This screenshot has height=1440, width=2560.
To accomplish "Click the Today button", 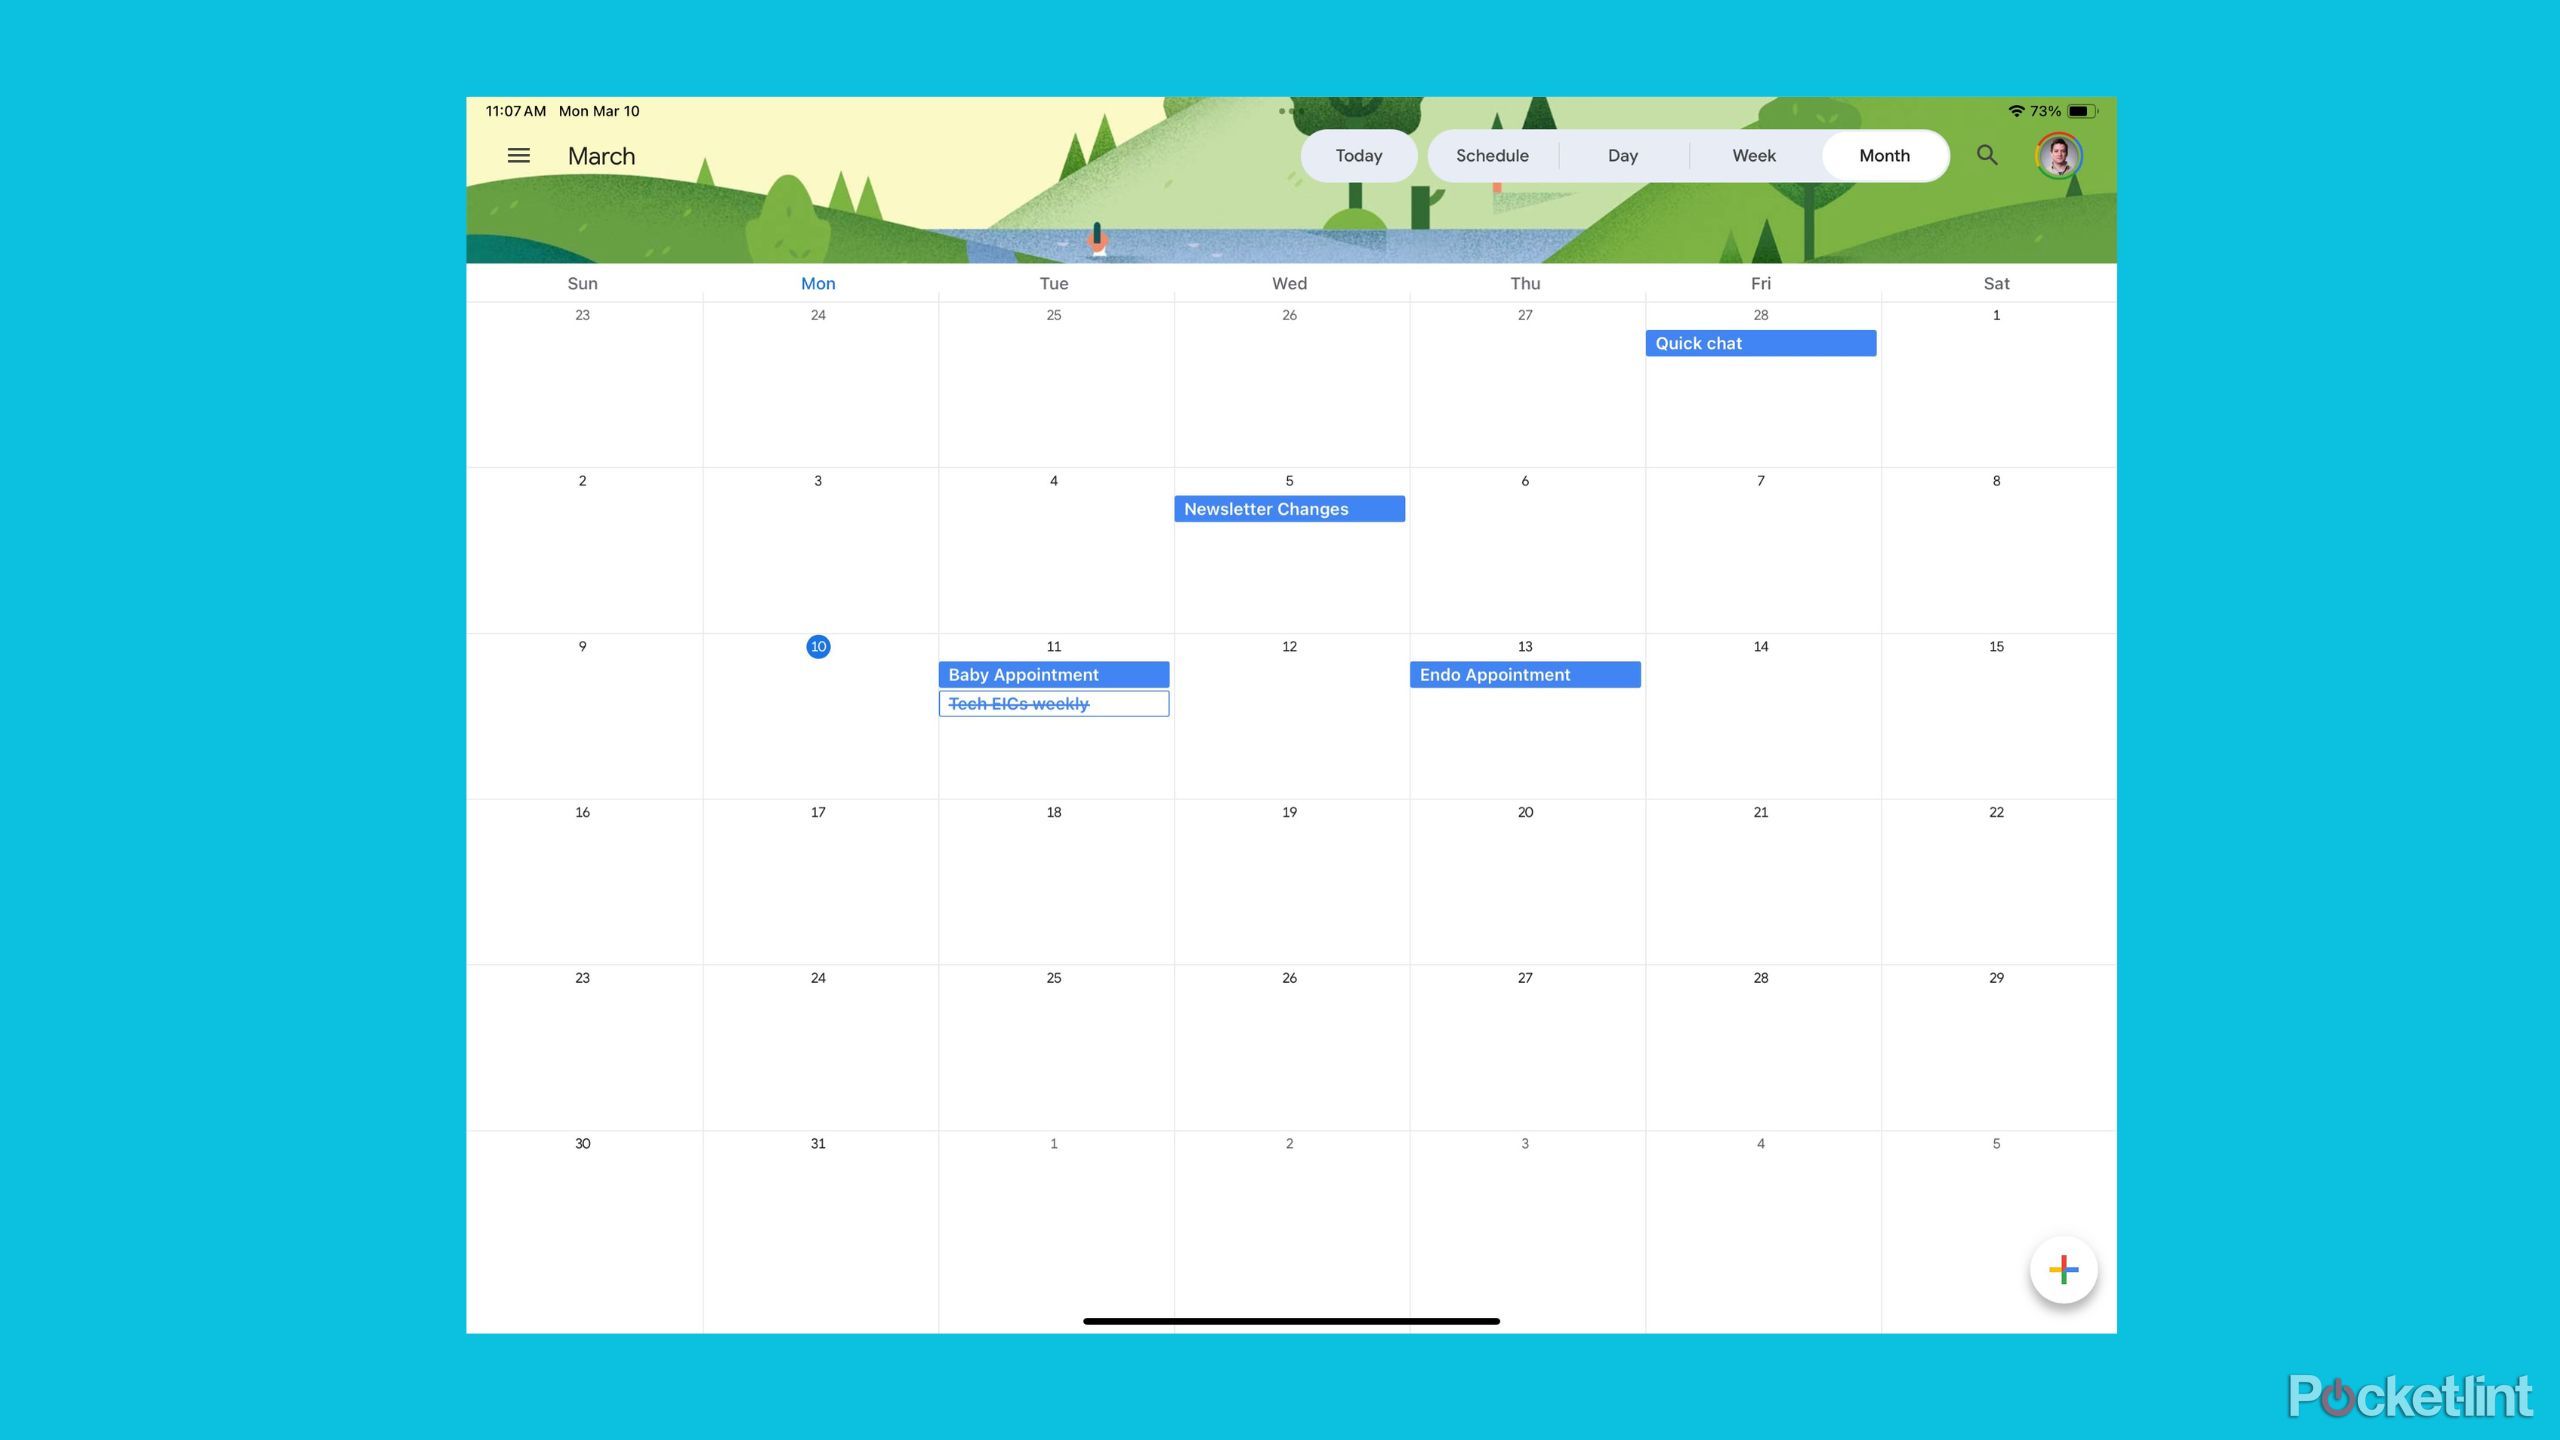I will pyautogui.click(x=1359, y=155).
